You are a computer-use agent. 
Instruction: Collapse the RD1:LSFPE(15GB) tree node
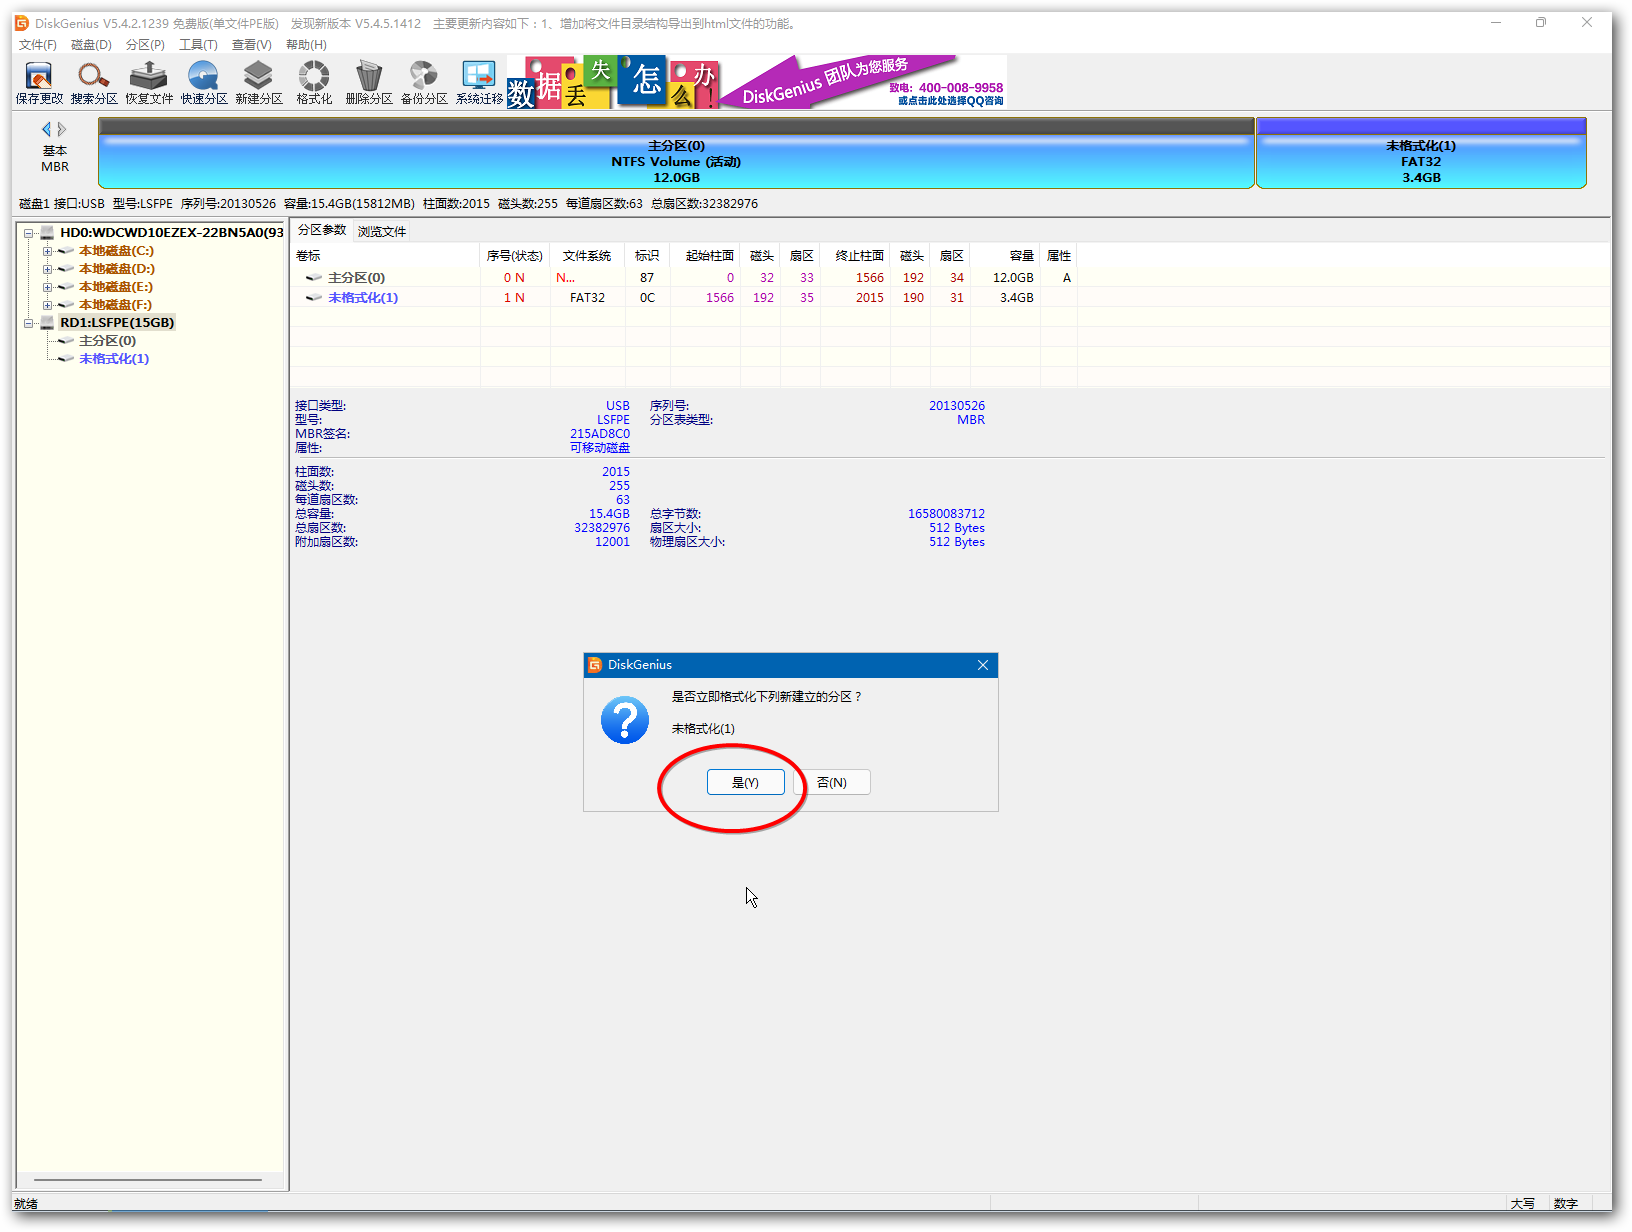point(29,323)
